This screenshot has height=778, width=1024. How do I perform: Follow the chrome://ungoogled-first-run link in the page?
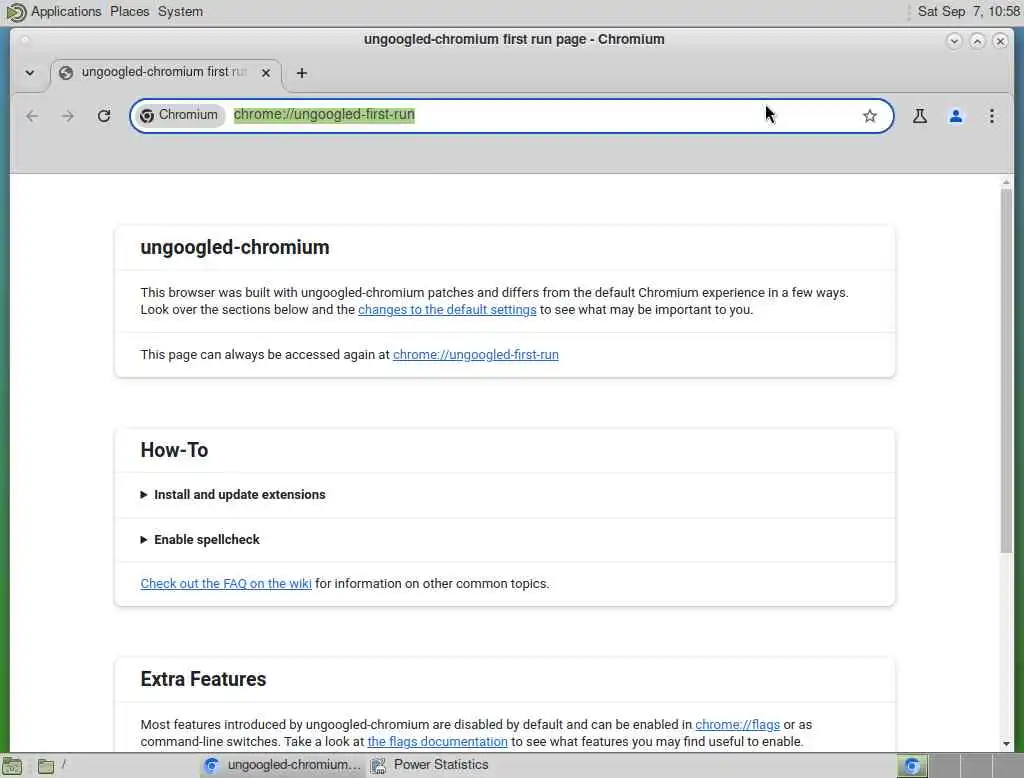tap(475, 355)
